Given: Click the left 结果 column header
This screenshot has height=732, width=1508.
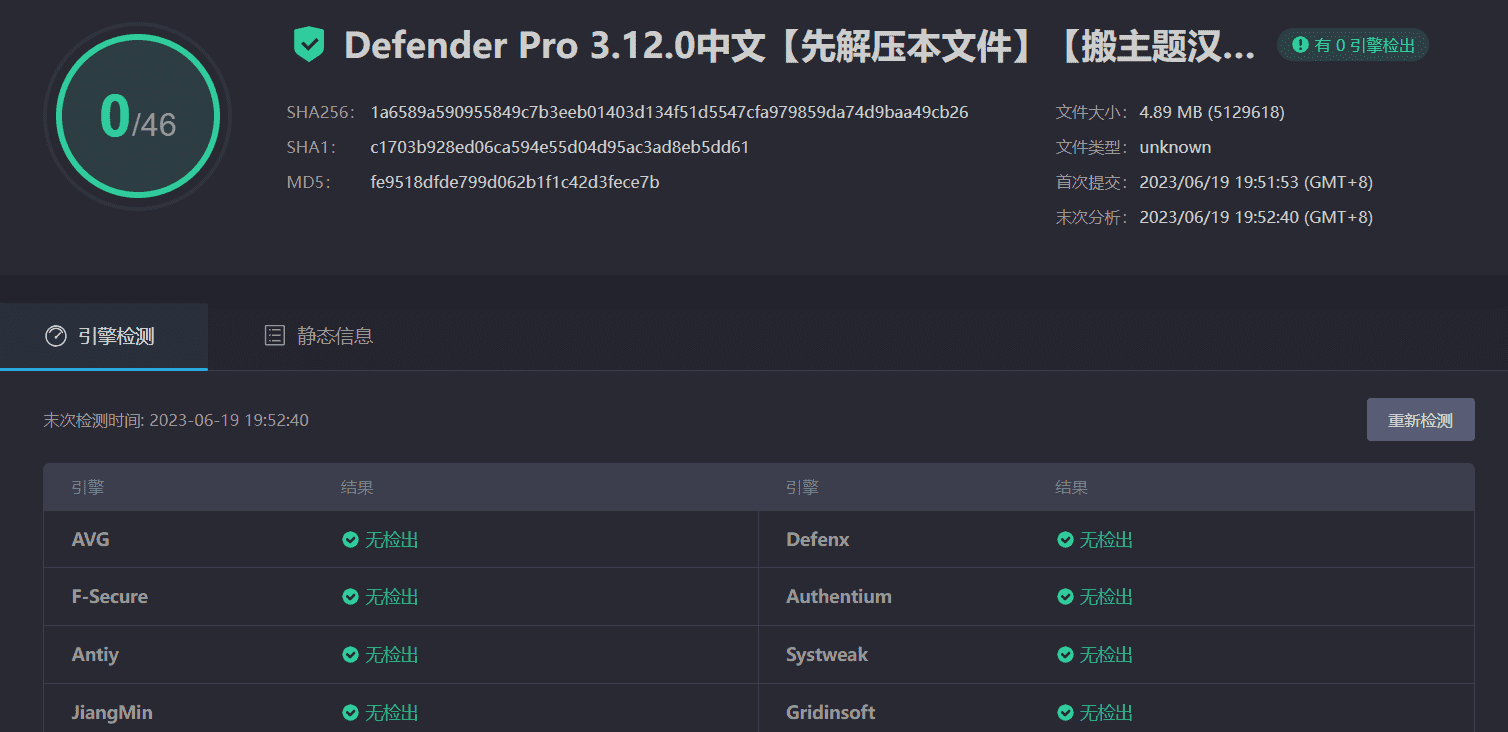Looking at the screenshot, I should pos(357,488).
